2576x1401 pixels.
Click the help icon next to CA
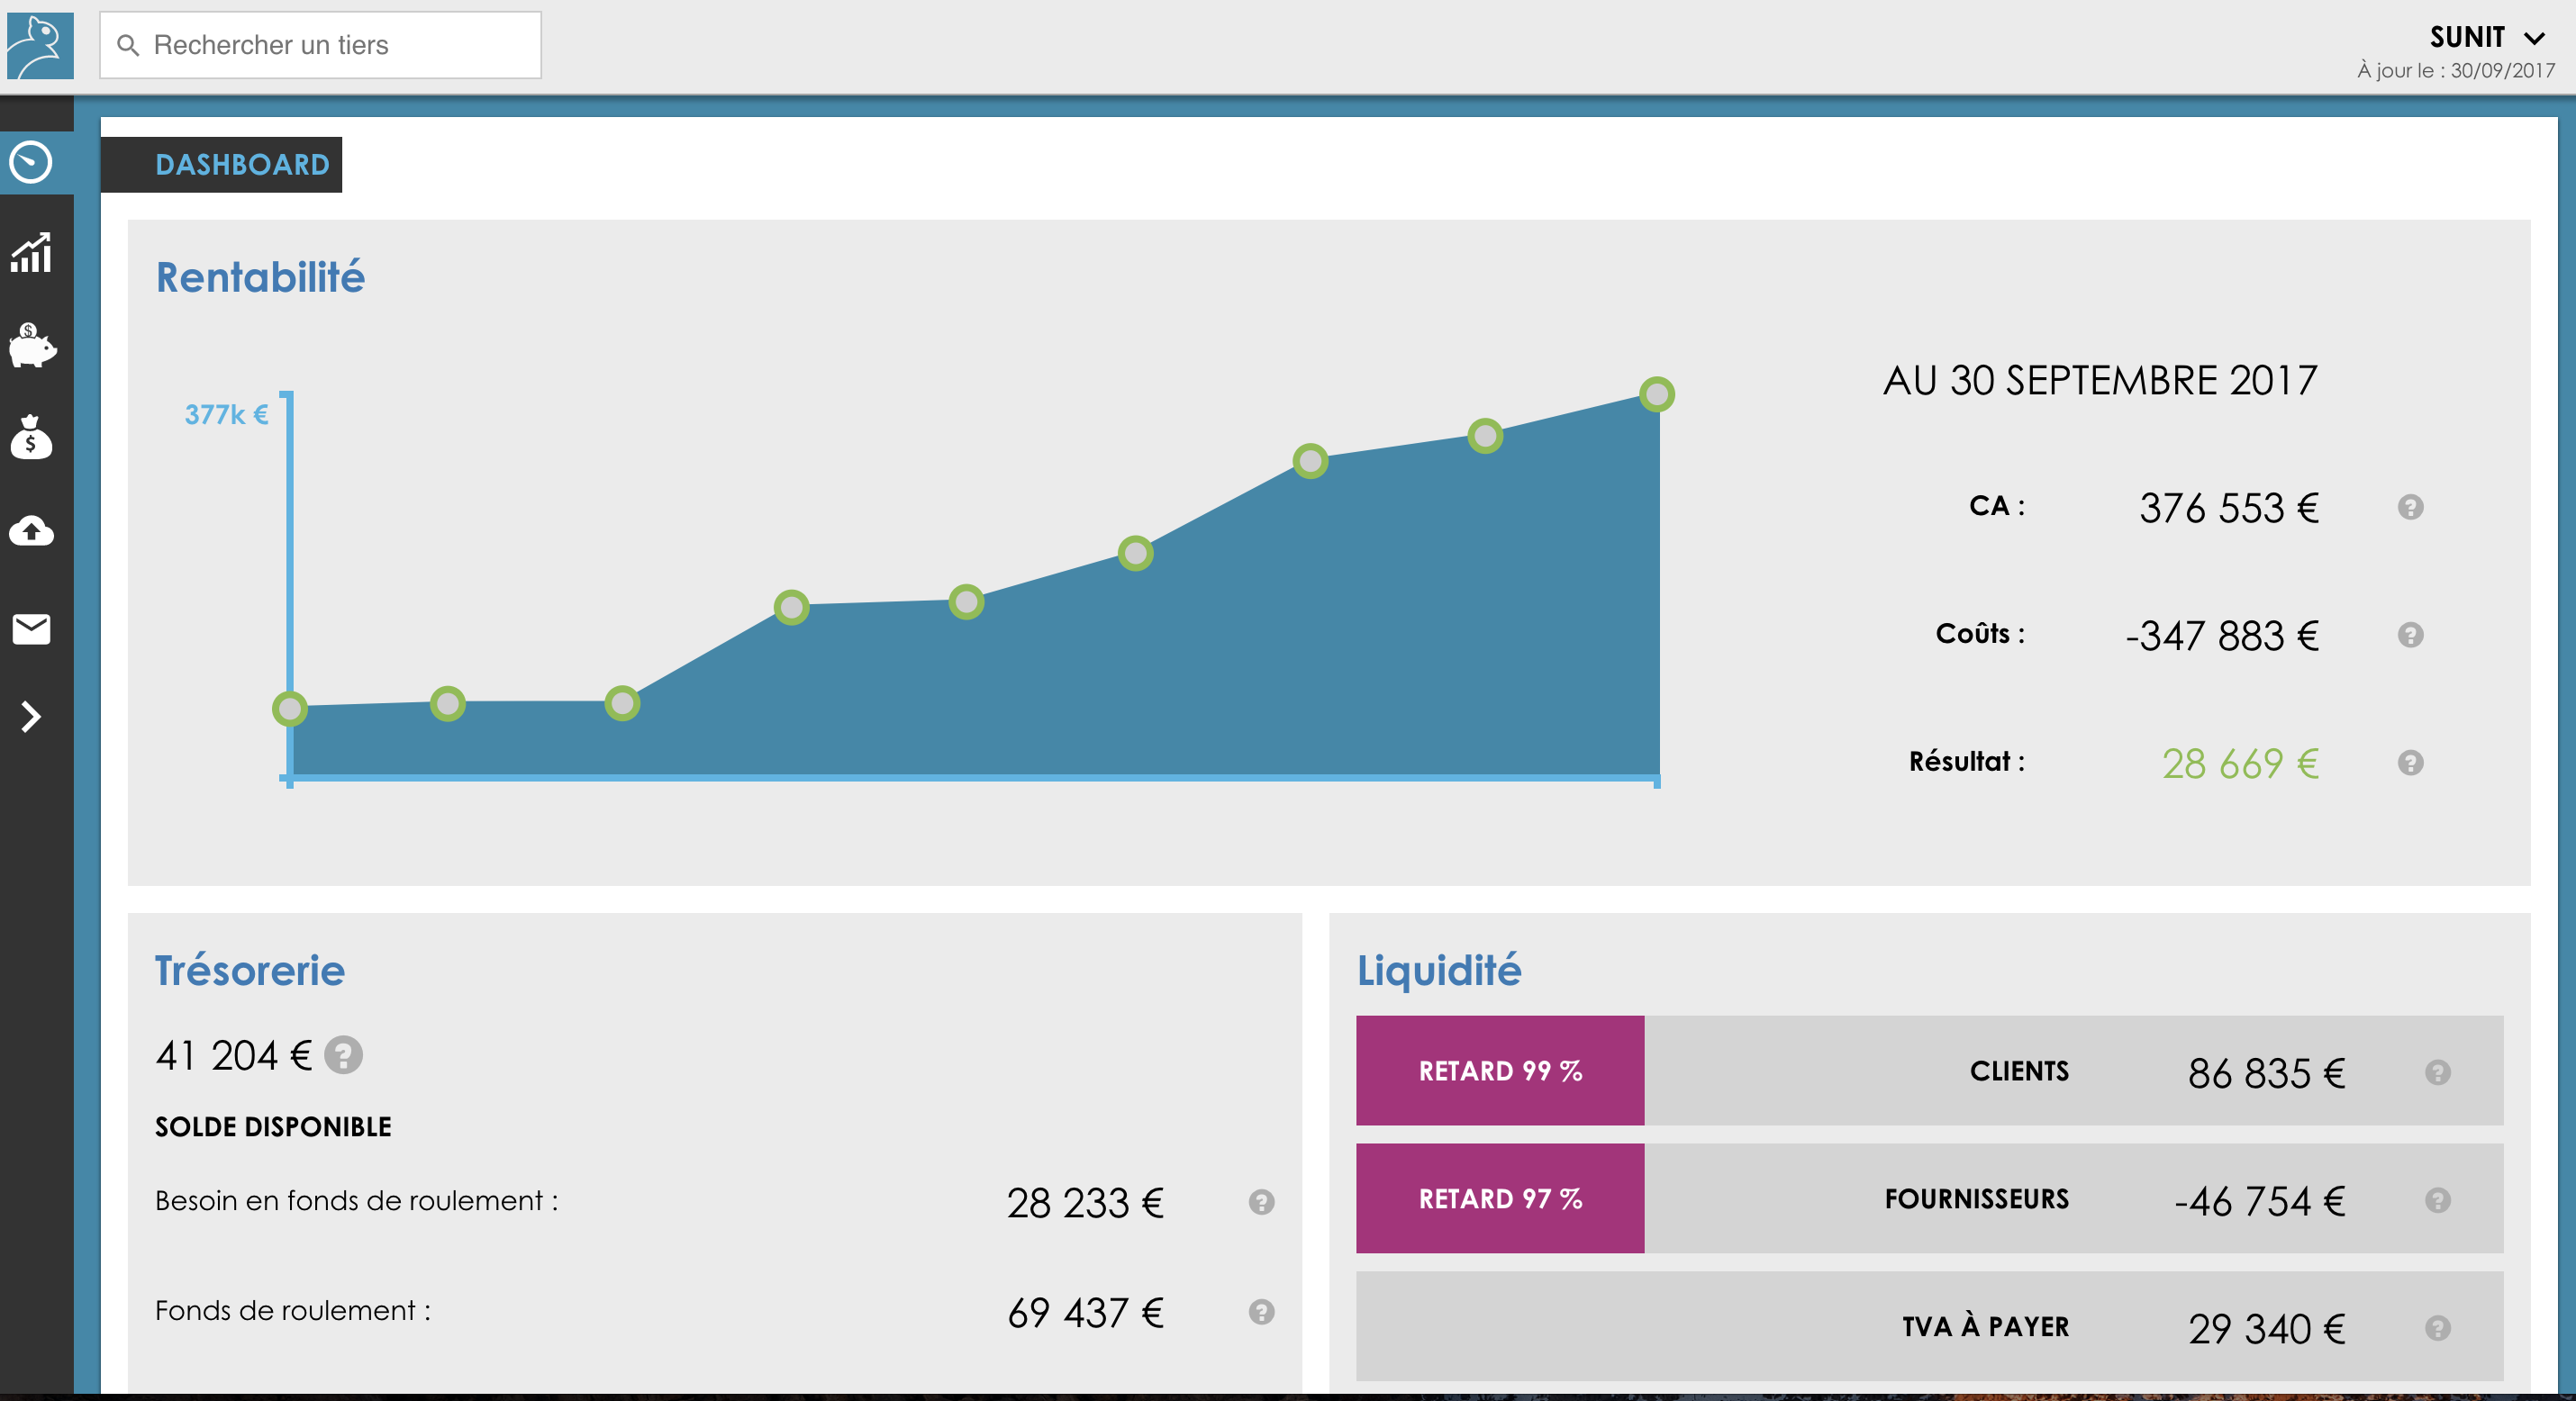coord(2410,507)
